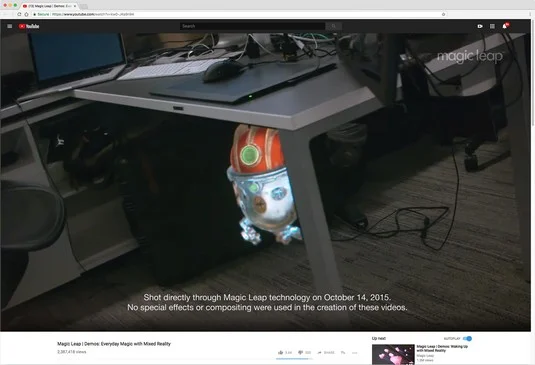Open the notifications bell
The height and width of the screenshot is (365, 535).
click(505, 26)
